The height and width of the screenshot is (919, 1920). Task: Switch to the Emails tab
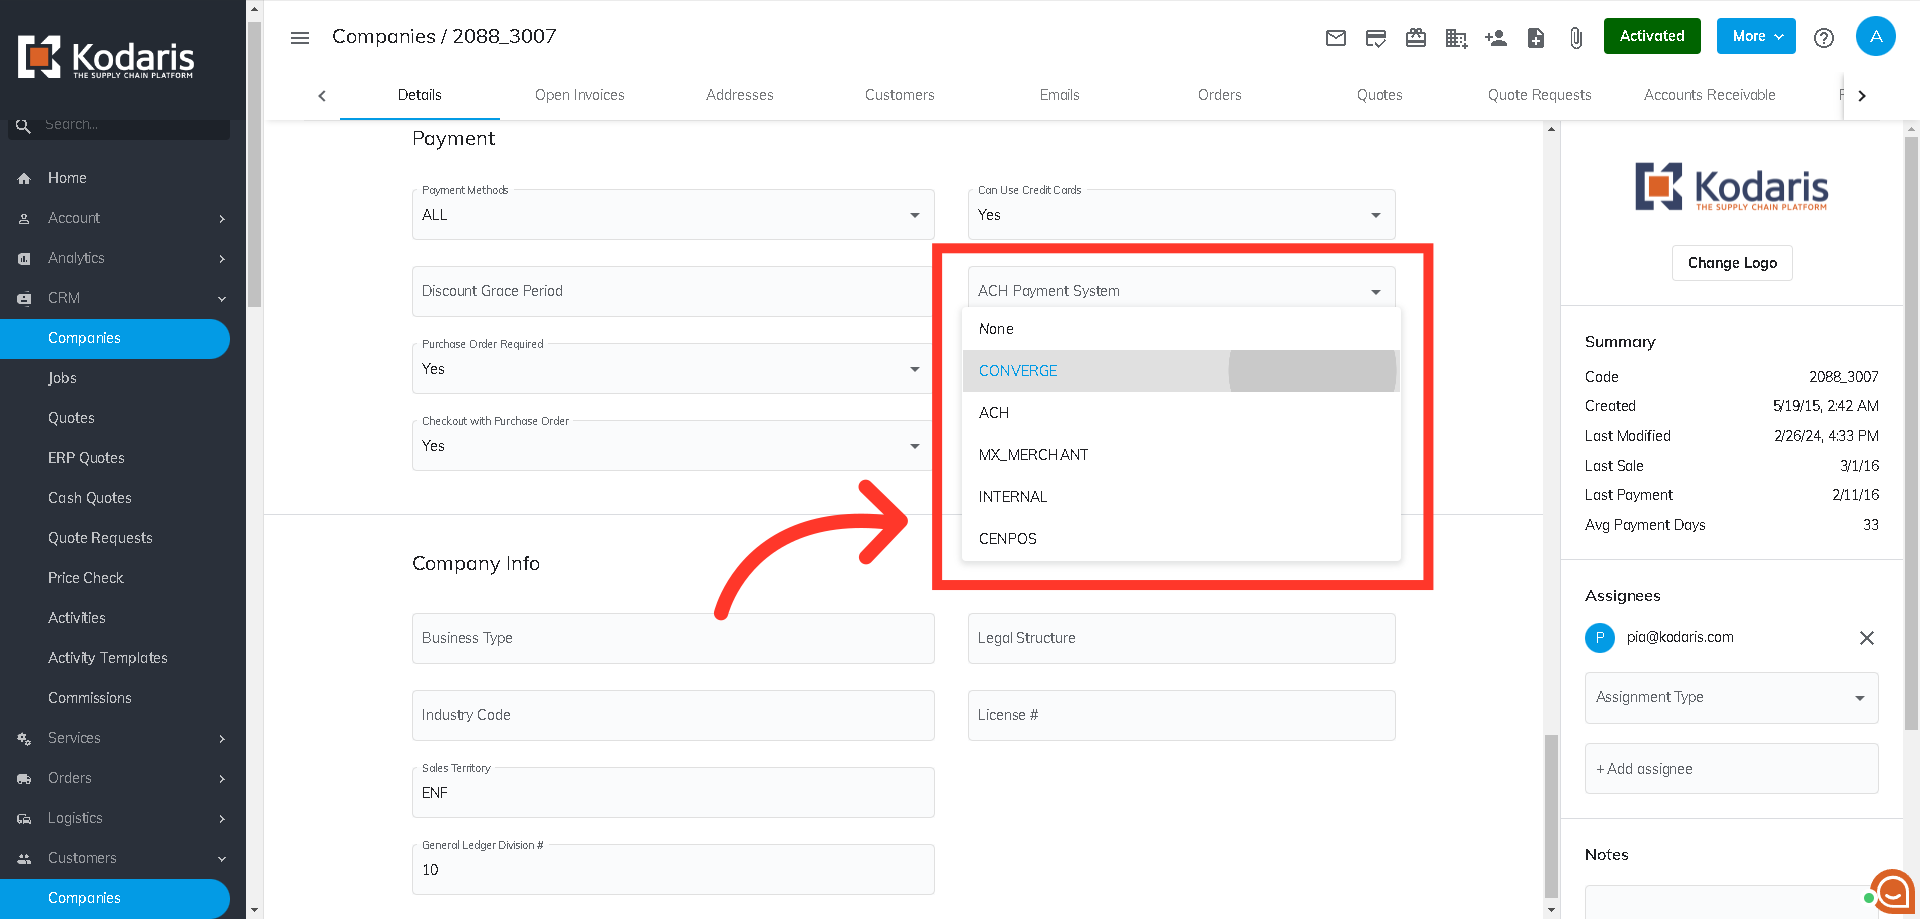pos(1060,95)
